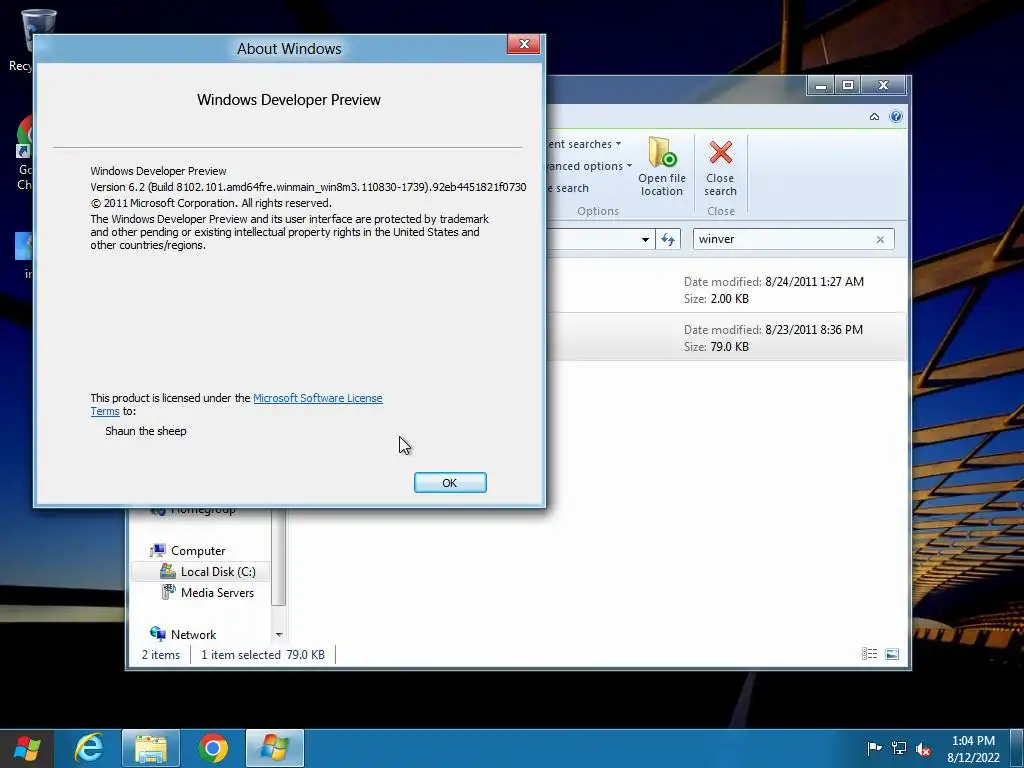
Task: Open File Explorer taskbar icon
Action: pyautogui.click(x=151, y=748)
